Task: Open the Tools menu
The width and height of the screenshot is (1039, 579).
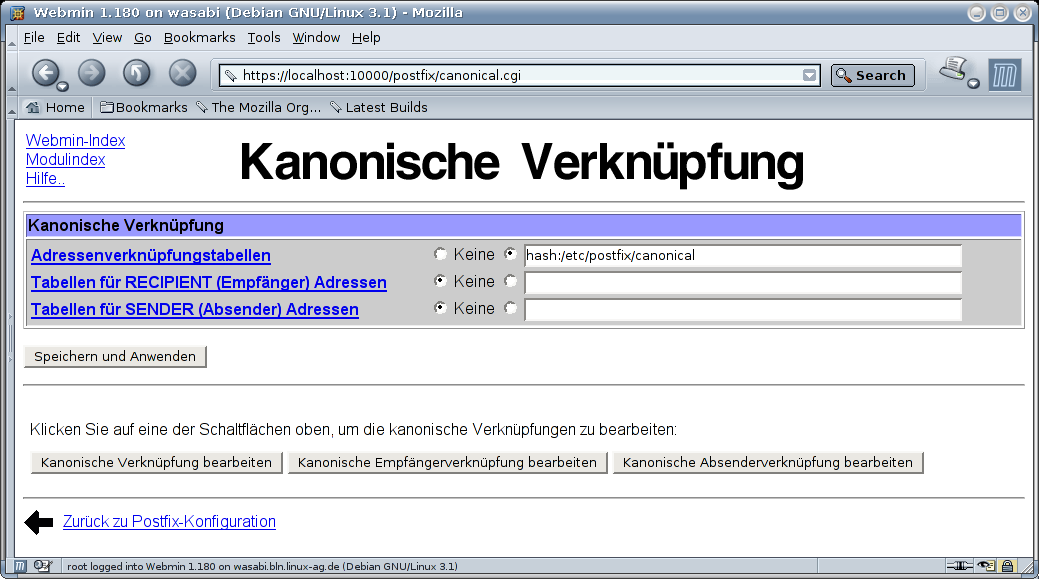Action: 264,38
